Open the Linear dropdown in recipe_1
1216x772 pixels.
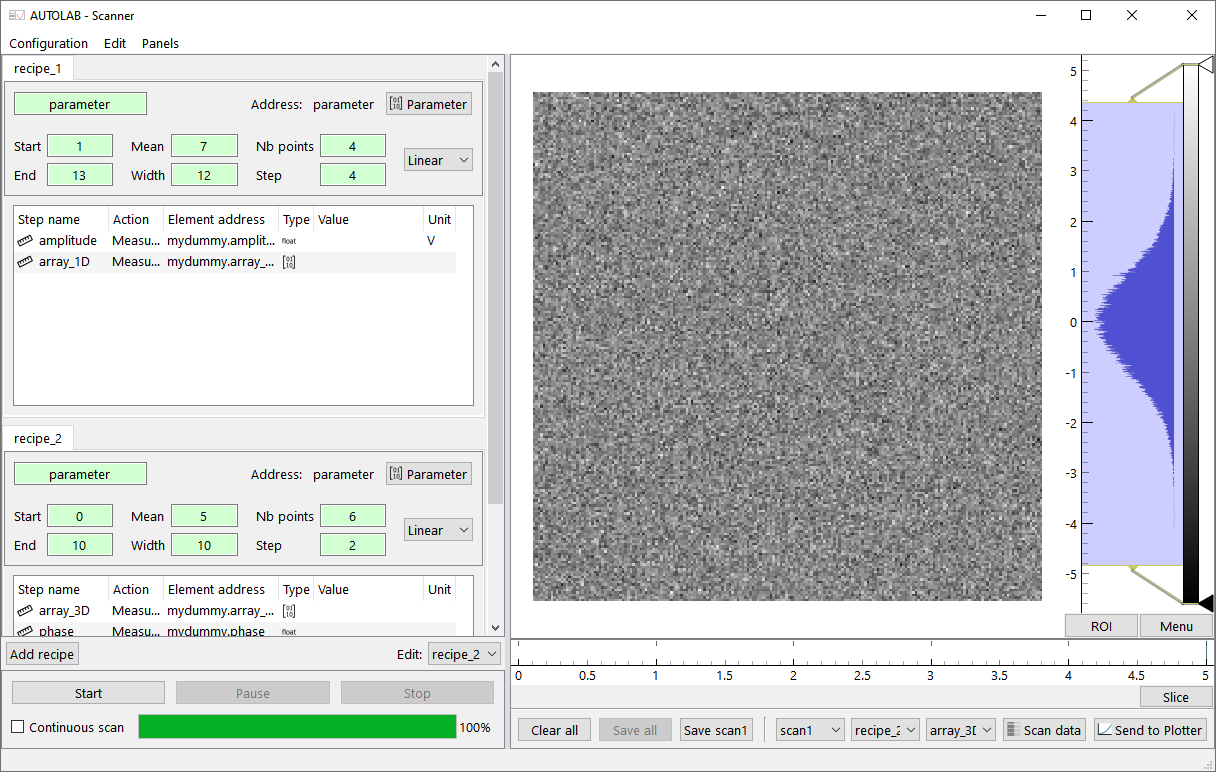(438, 160)
